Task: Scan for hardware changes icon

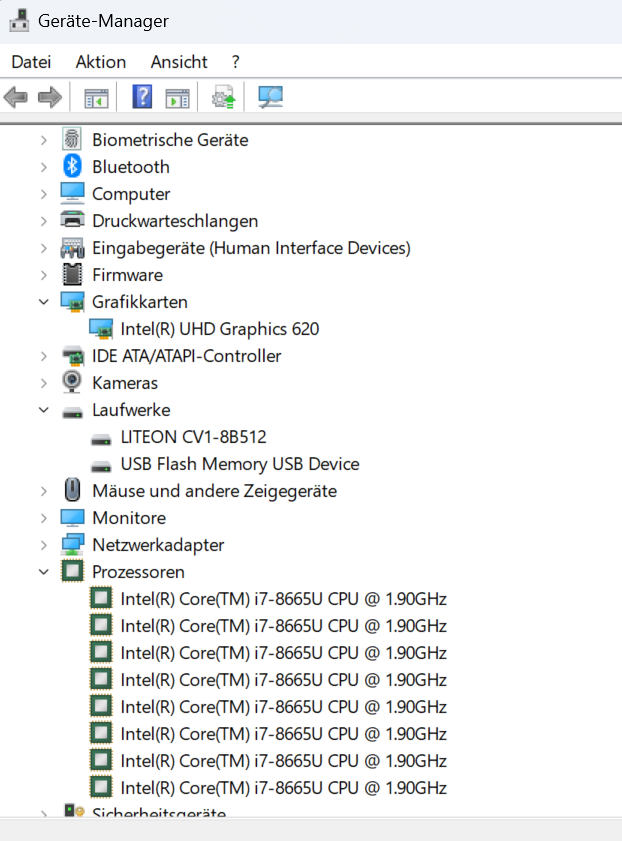Action: click(270, 97)
